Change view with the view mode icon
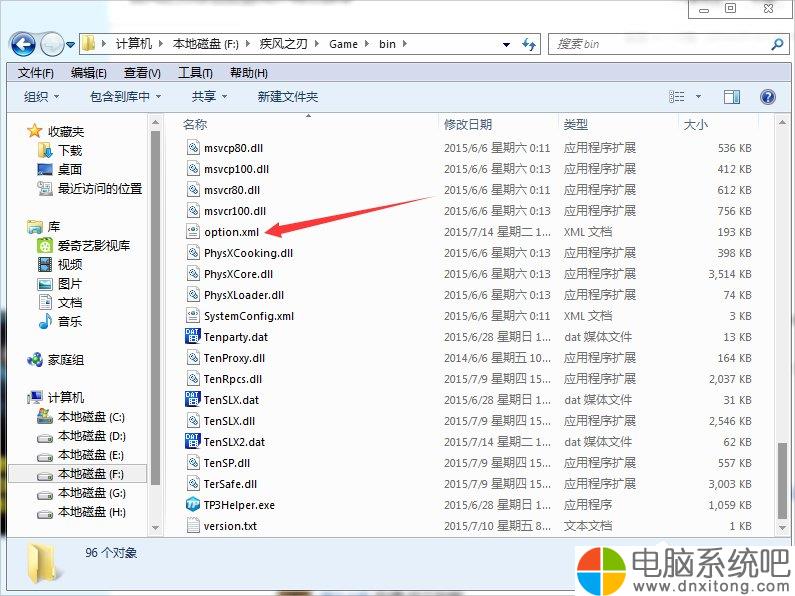 (677, 96)
